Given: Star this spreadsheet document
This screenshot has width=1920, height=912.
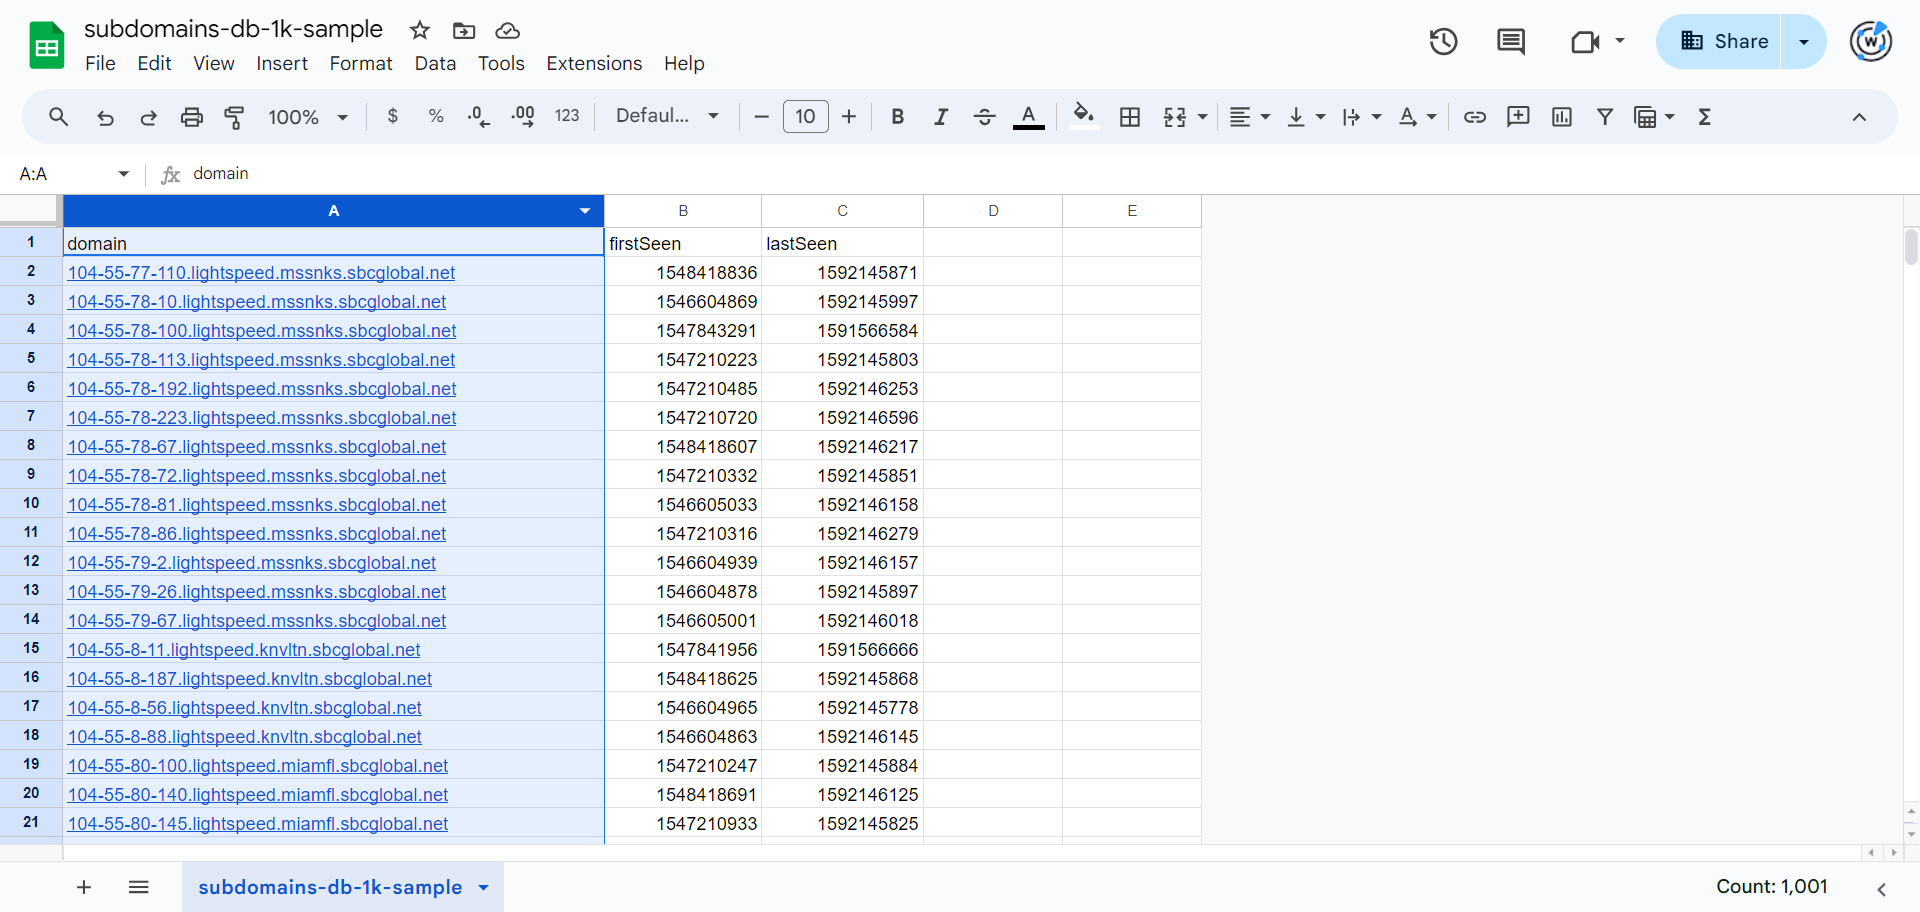Looking at the screenshot, I should [x=420, y=30].
